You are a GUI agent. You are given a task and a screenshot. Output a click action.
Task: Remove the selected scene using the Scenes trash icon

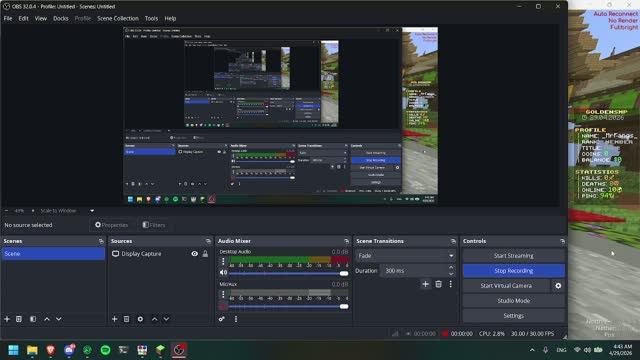tap(19, 319)
